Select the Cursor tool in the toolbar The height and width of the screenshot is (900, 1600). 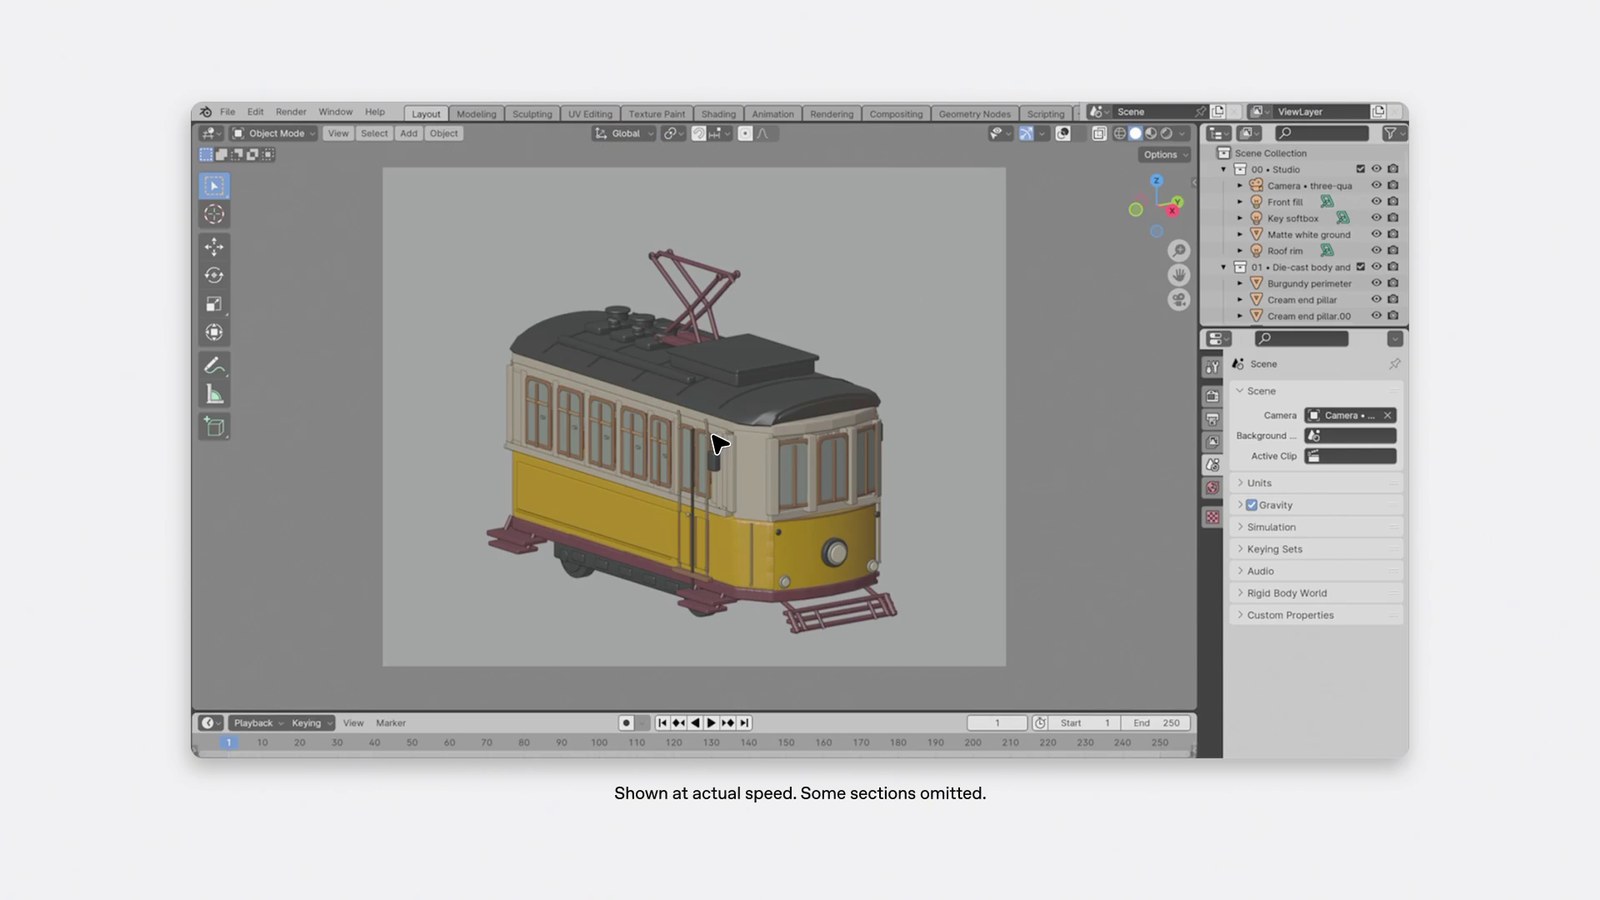tap(214, 214)
